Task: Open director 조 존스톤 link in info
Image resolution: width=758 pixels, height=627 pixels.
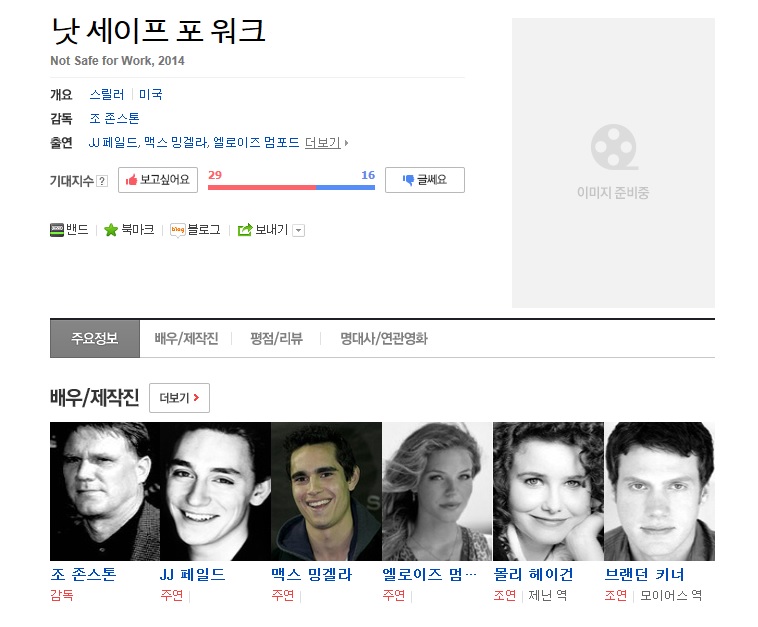Action: pos(114,119)
